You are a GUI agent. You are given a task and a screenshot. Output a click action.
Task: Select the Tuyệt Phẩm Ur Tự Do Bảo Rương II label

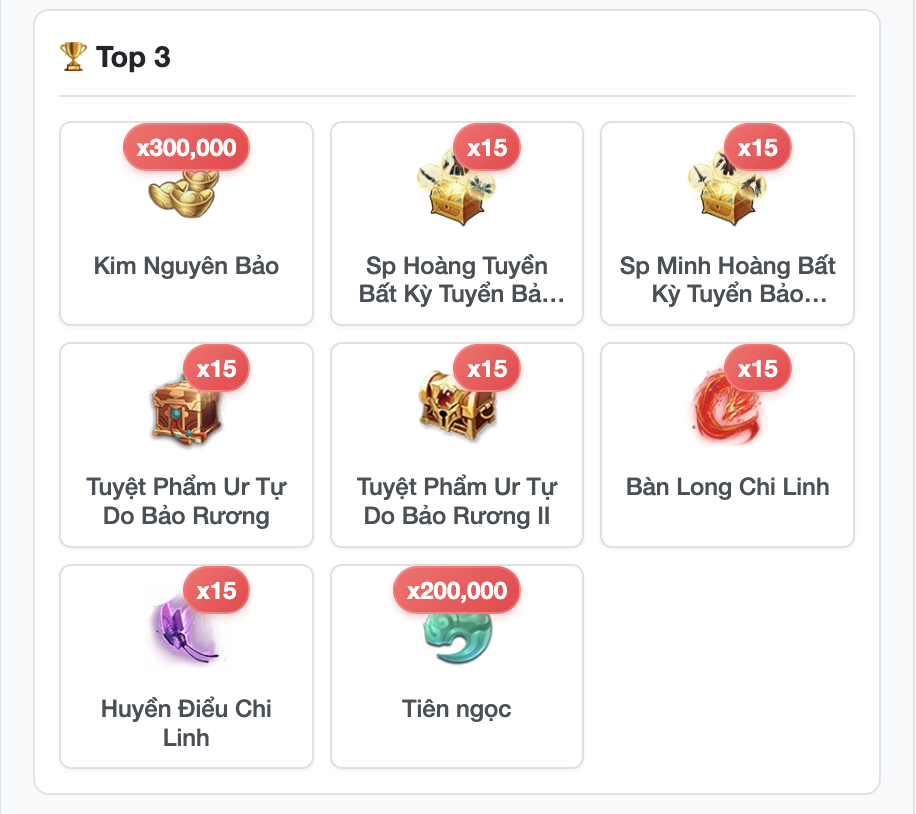[x=457, y=501]
